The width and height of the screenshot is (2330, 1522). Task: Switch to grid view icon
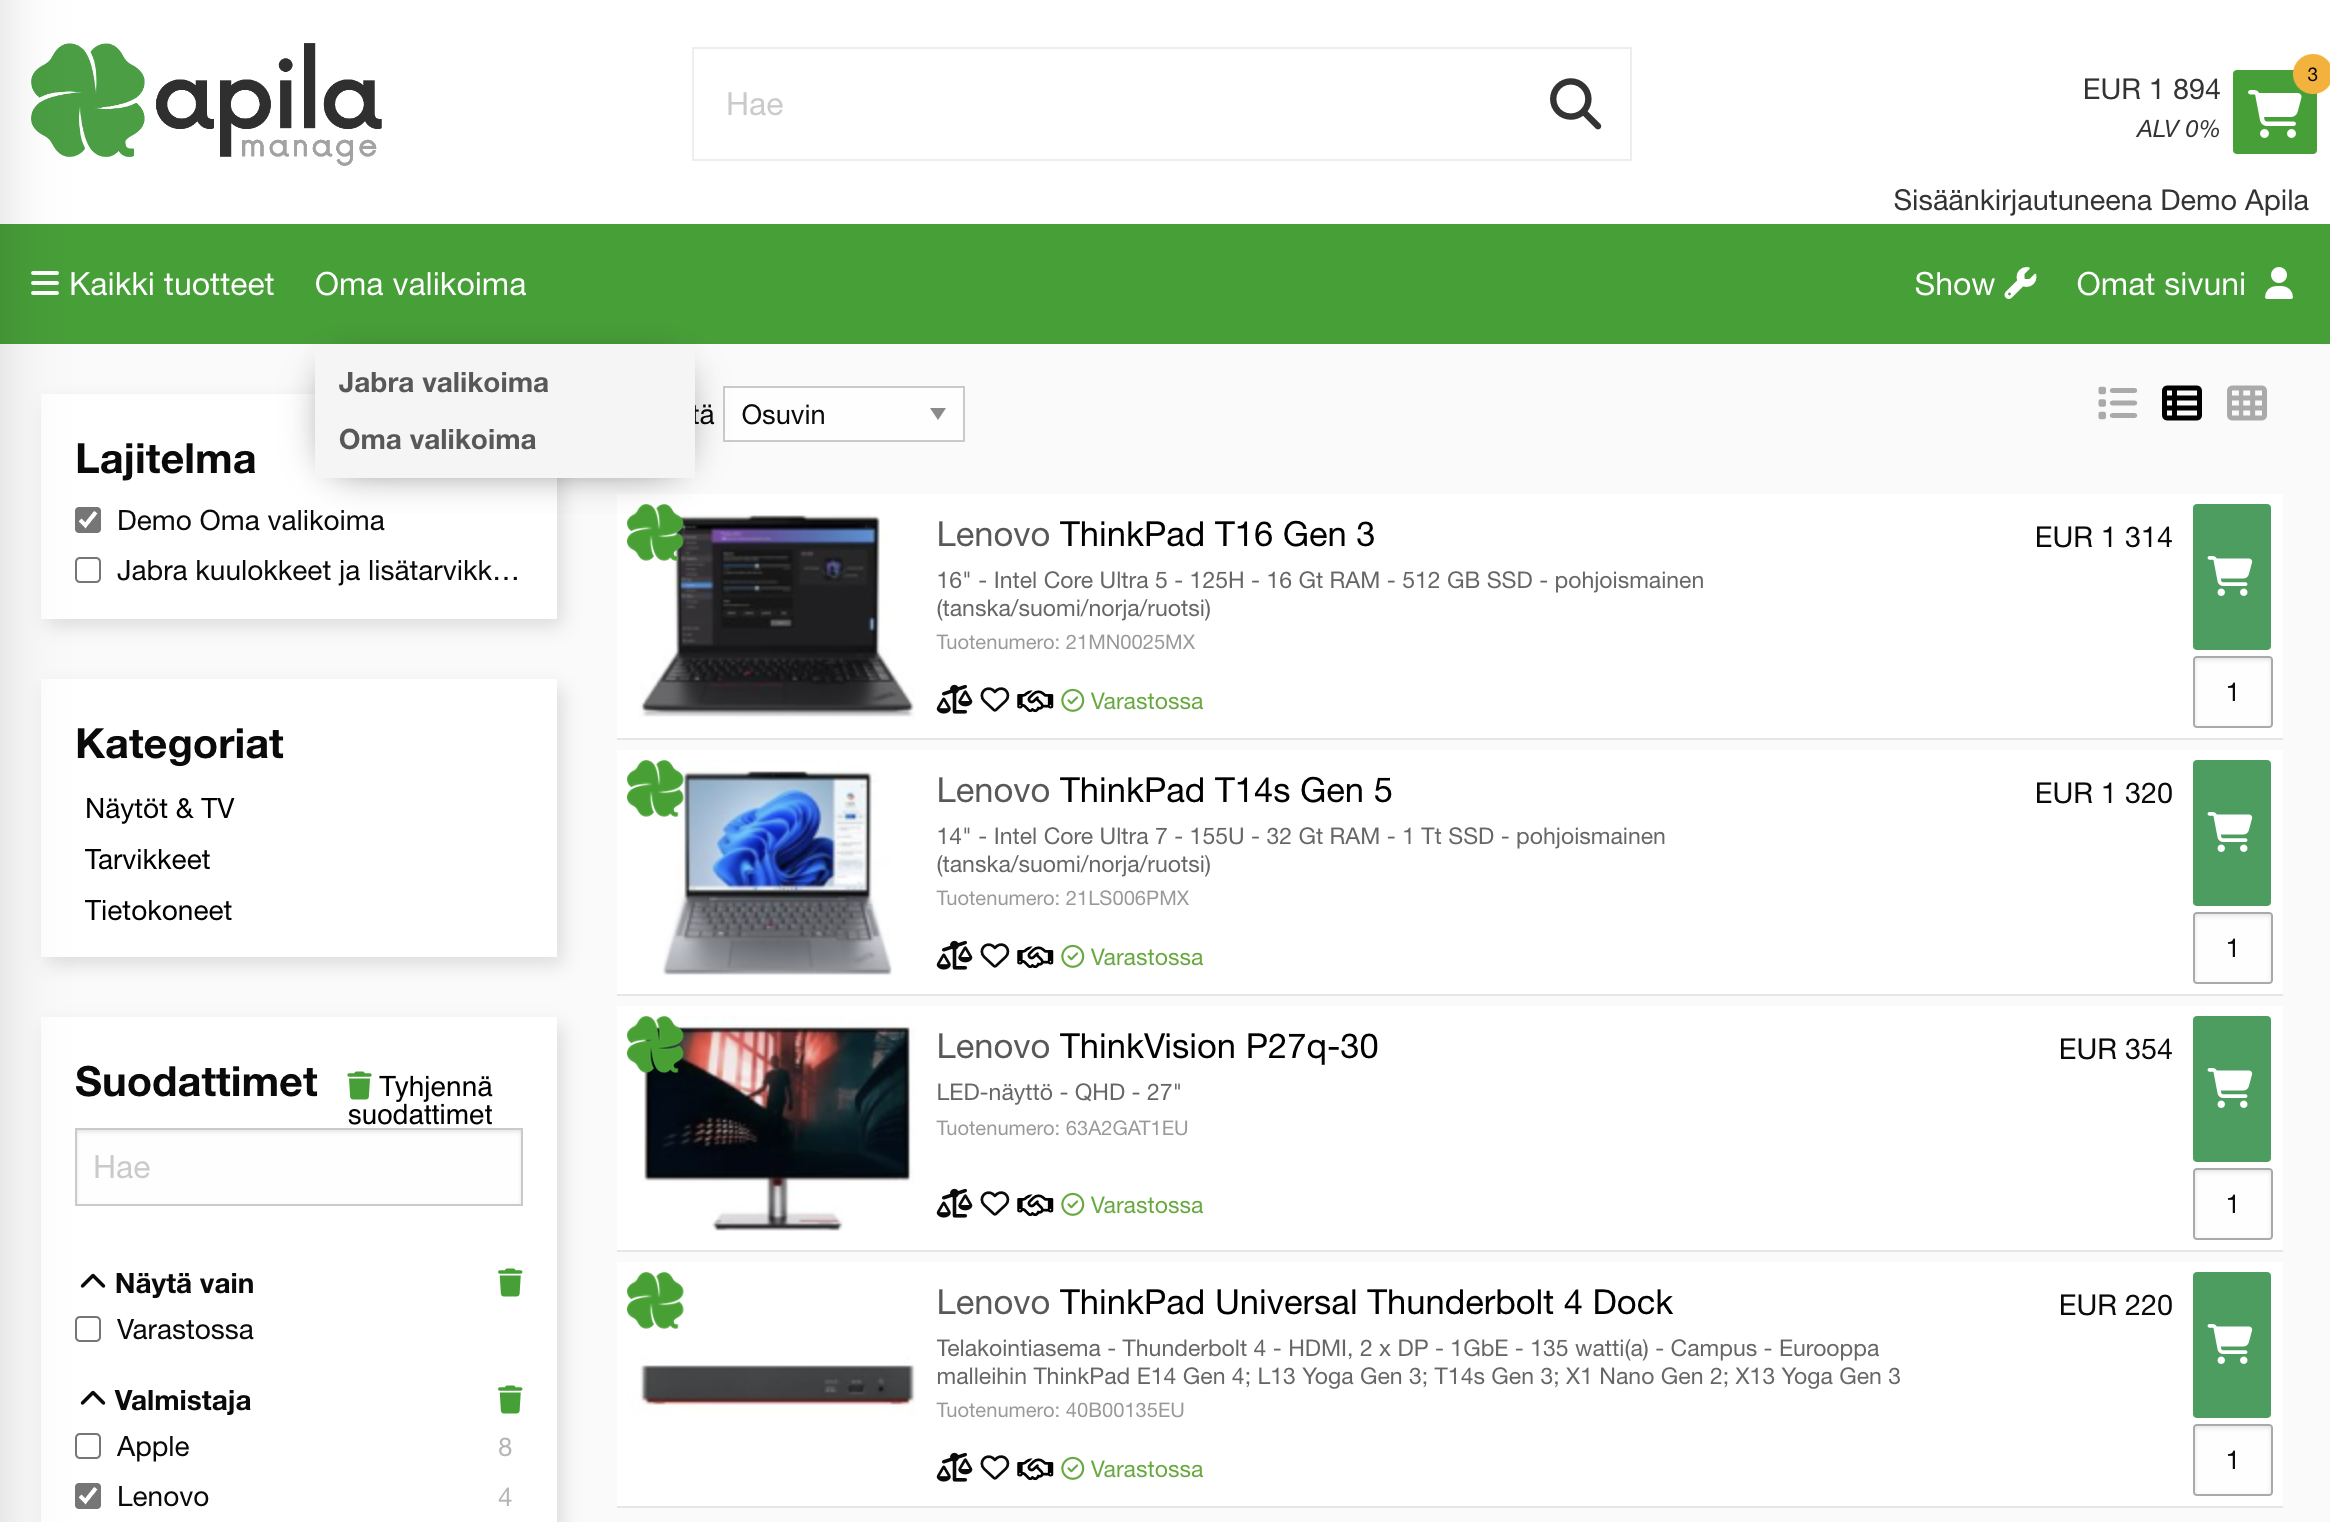click(x=2246, y=404)
